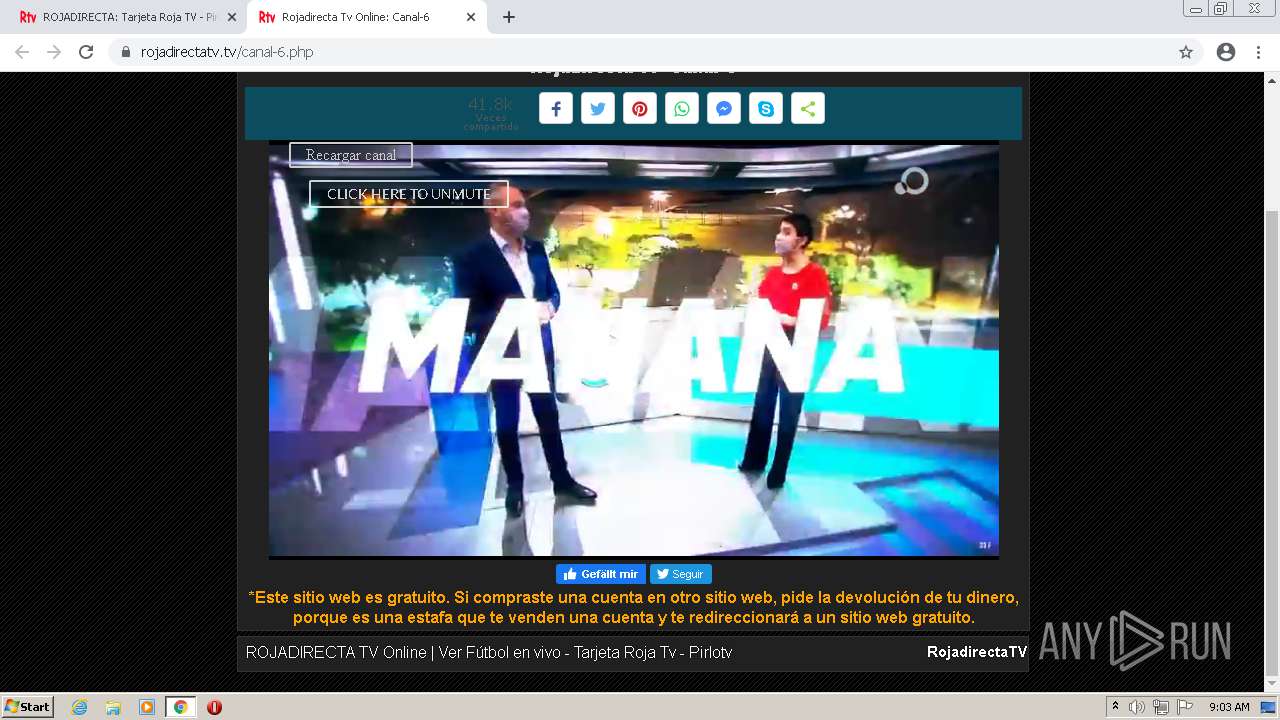Close the Rojadirecta Tv Online: Canal-6 tab
1280x720 pixels.
click(470, 17)
